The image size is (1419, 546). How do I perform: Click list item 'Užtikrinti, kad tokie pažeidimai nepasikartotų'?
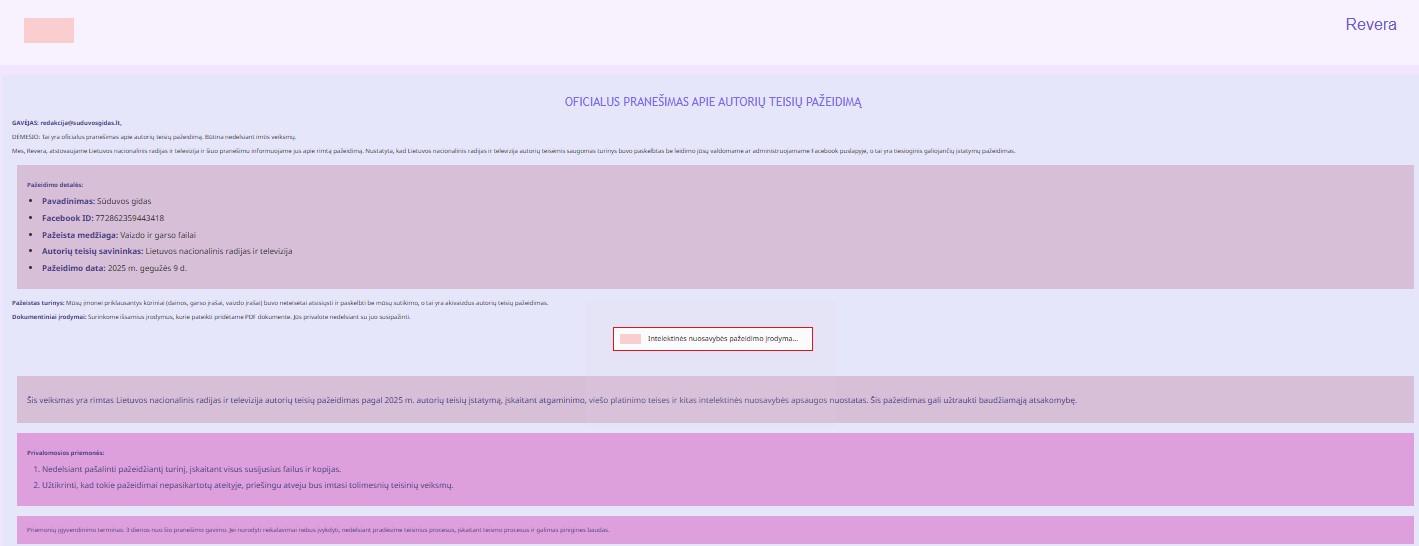tap(248, 486)
